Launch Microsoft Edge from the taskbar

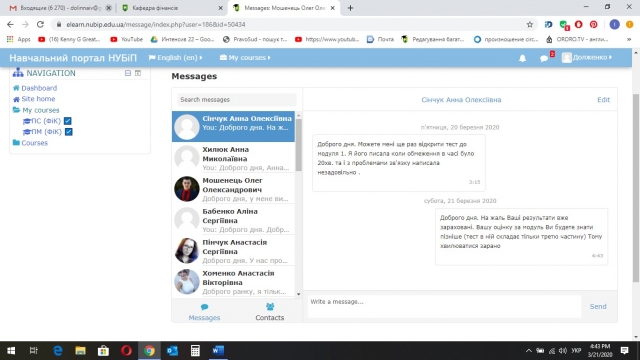[58, 351]
